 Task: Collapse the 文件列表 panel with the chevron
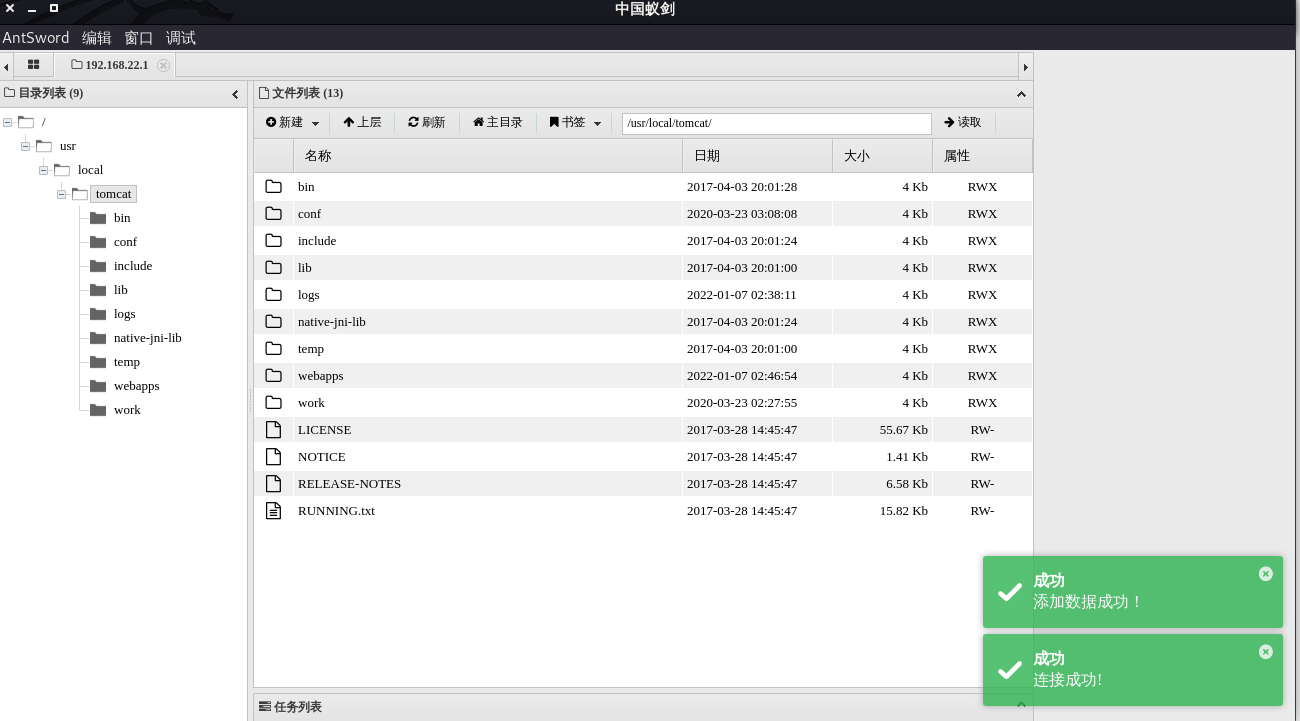(1021, 94)
